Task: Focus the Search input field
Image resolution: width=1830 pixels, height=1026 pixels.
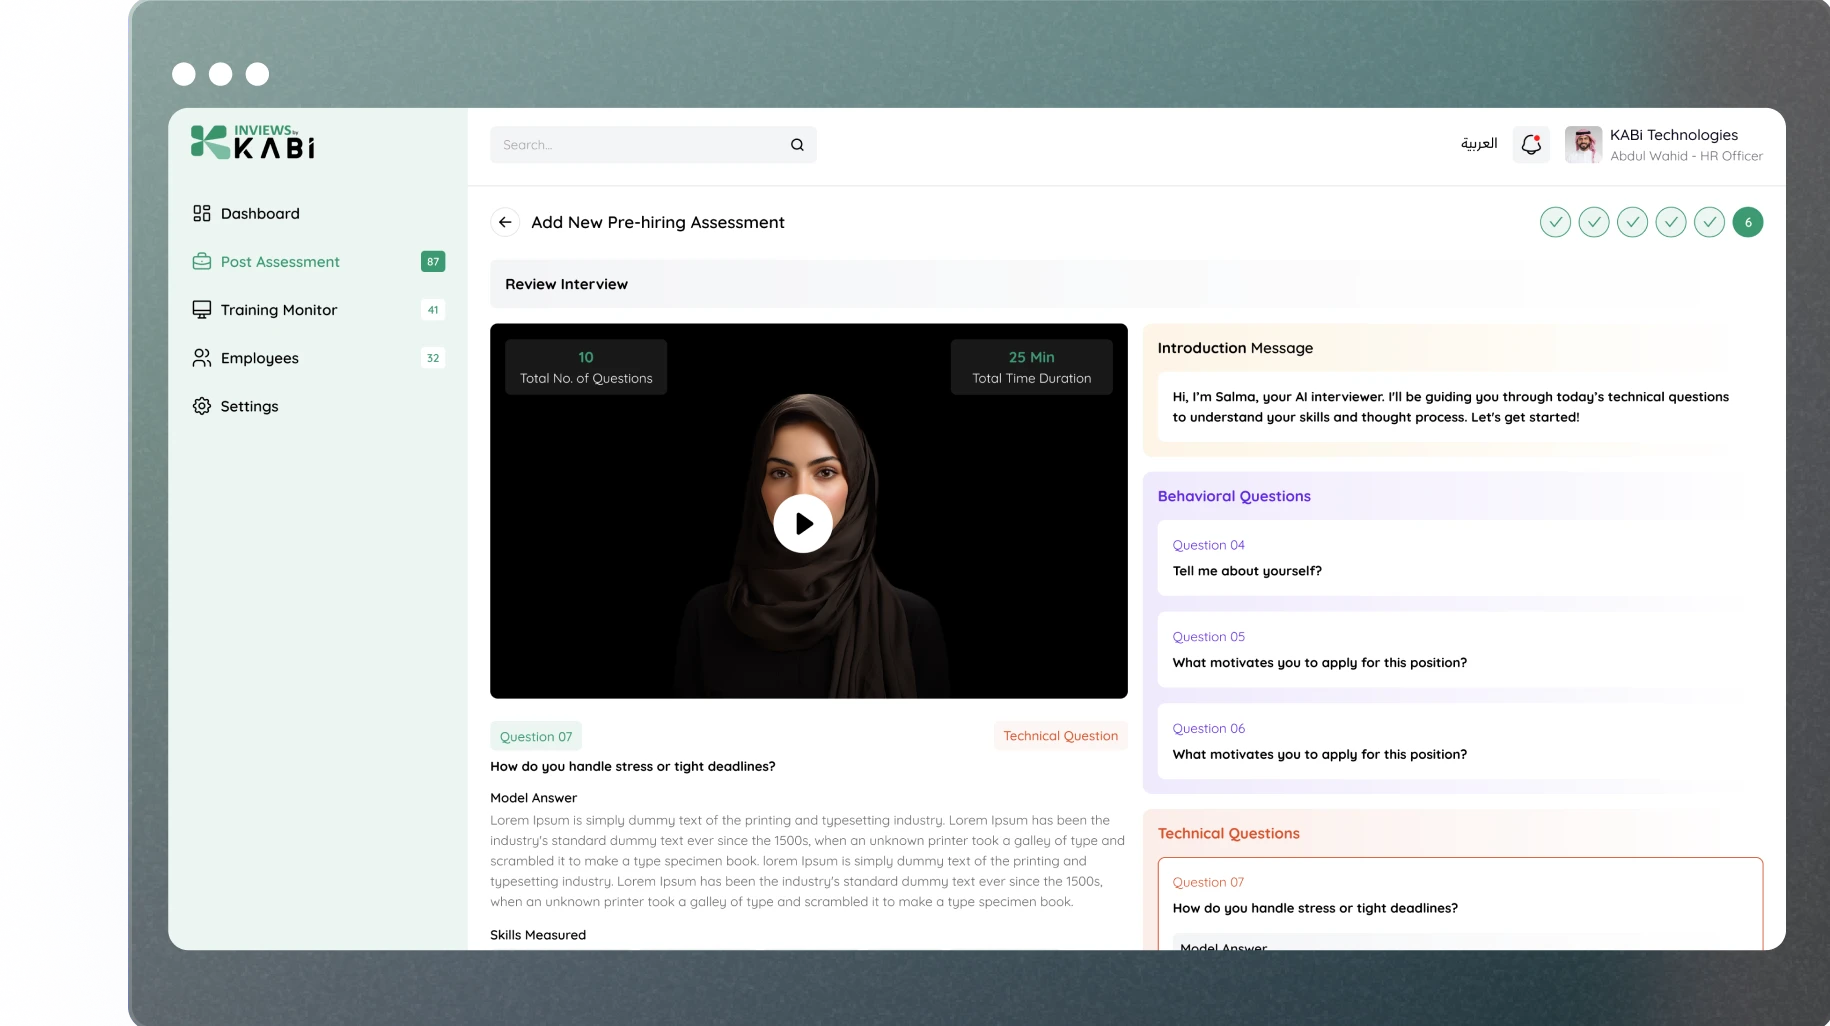Action: coord(653,144)
